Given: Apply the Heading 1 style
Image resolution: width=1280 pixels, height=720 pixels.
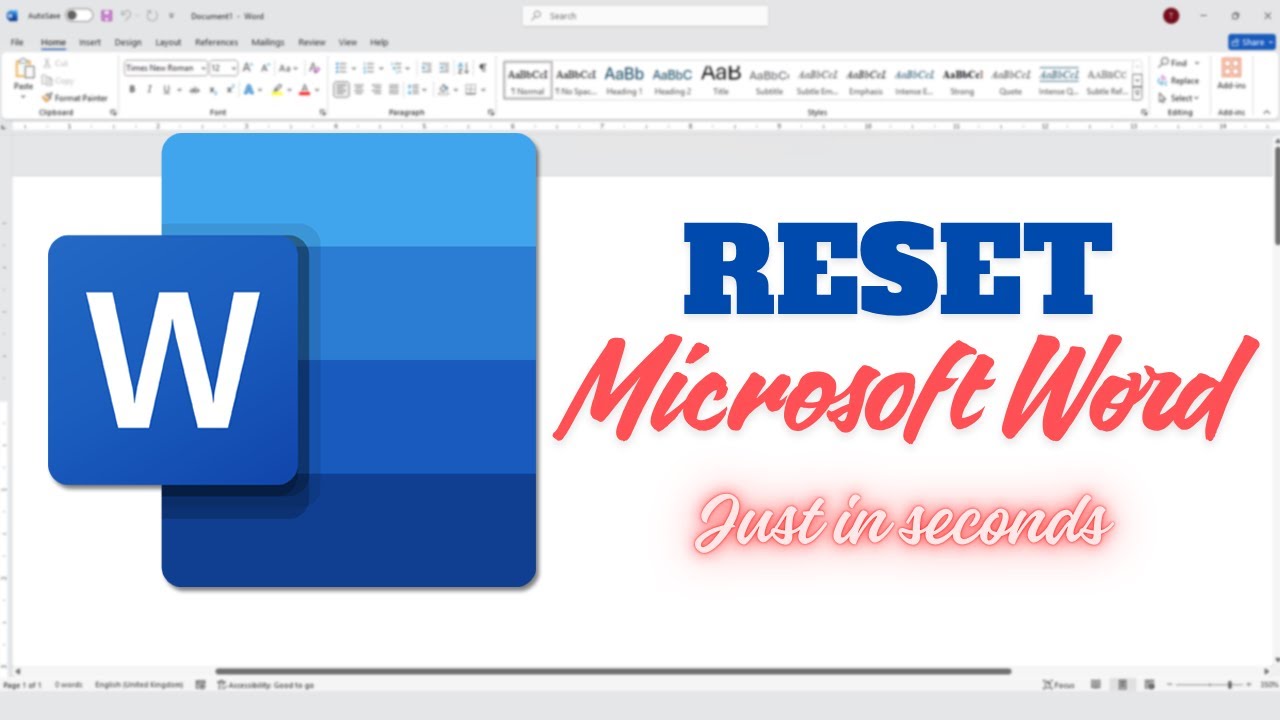Looking at the screenshot, I should coord(624,79).
